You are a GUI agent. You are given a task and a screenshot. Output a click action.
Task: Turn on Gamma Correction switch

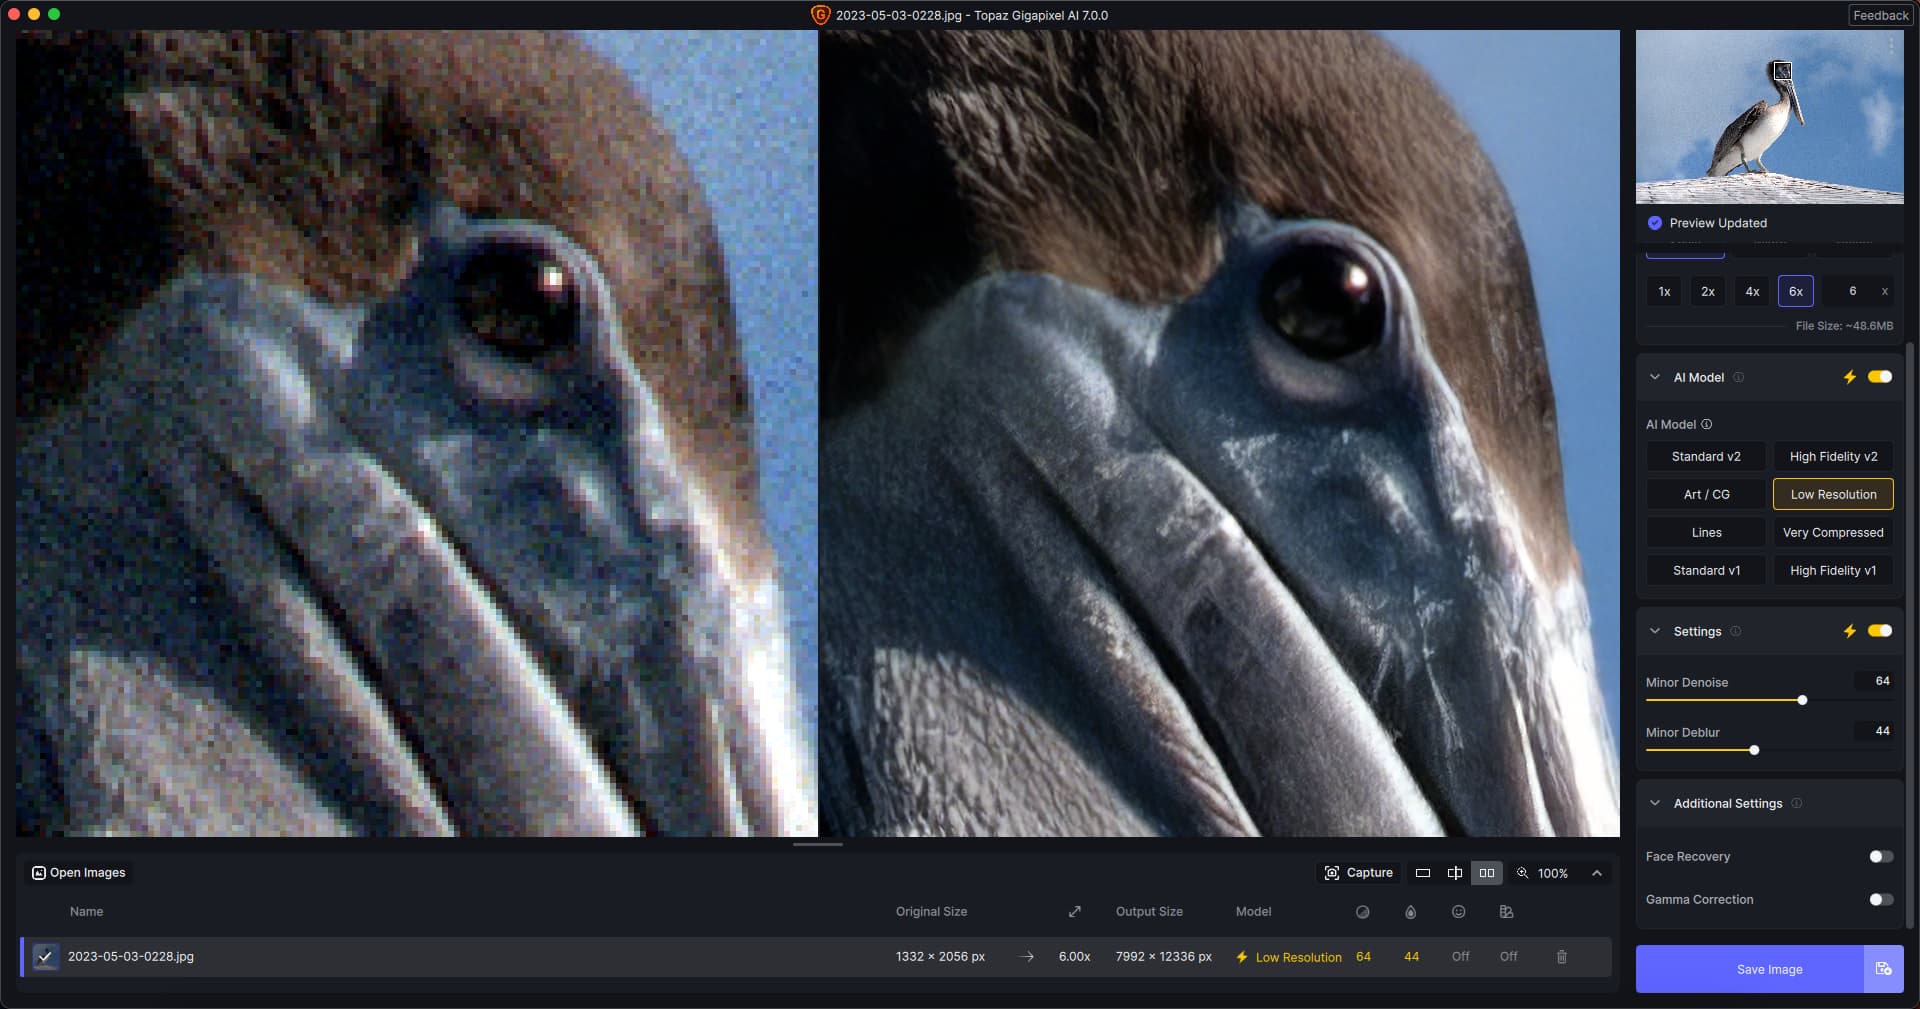1880,900
